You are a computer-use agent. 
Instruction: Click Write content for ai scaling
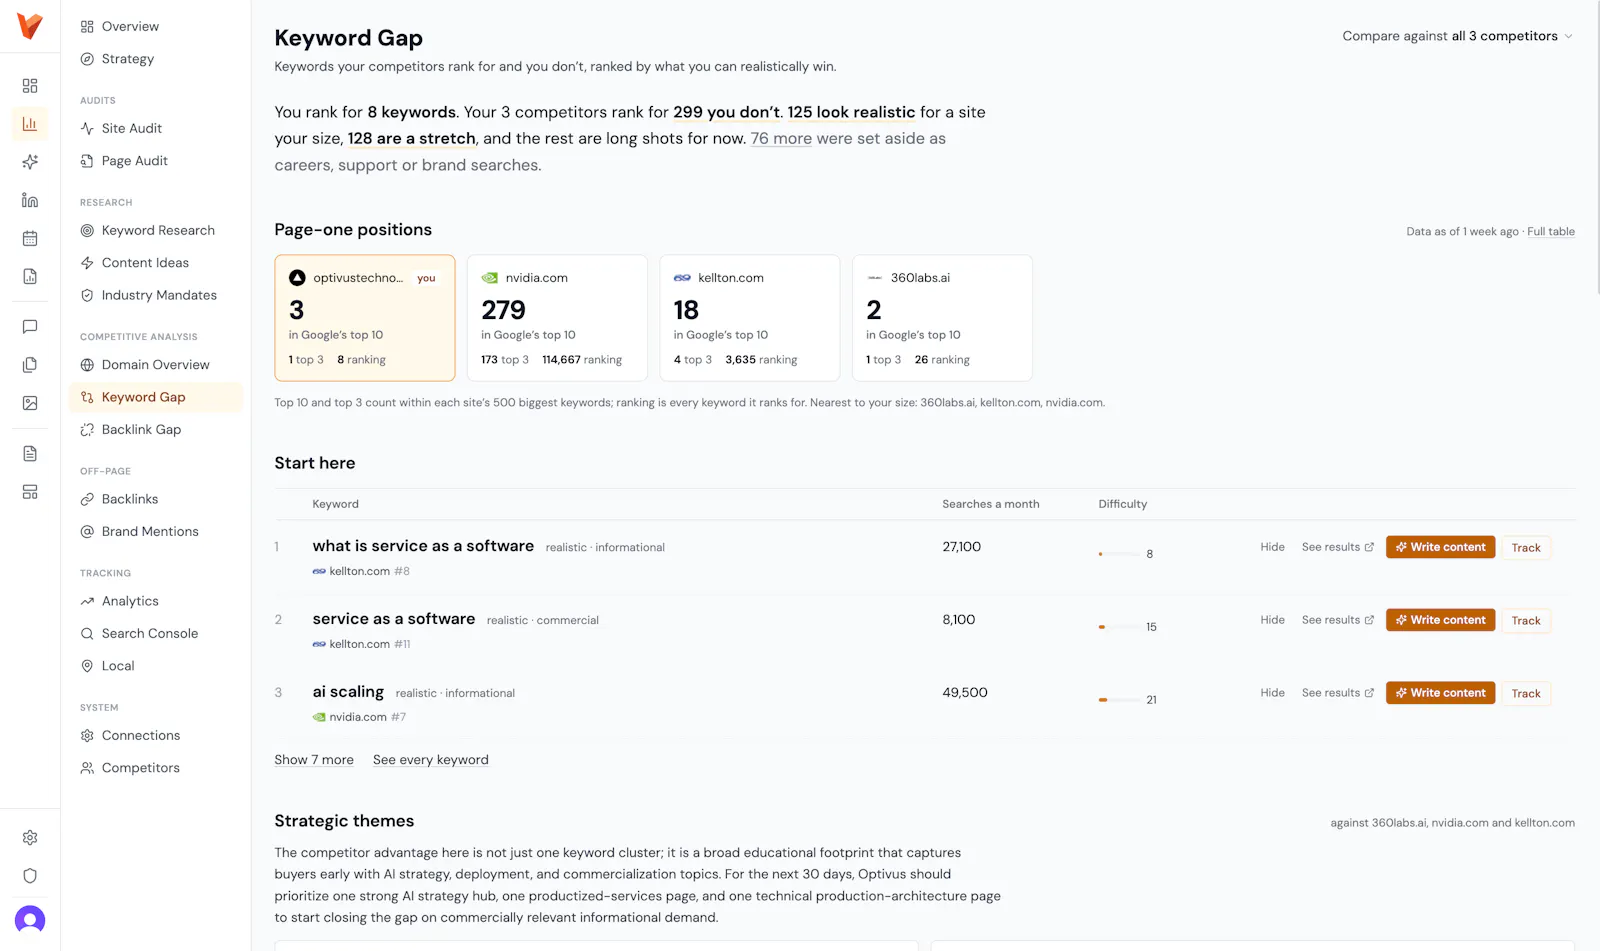[x=1440, y=693]
